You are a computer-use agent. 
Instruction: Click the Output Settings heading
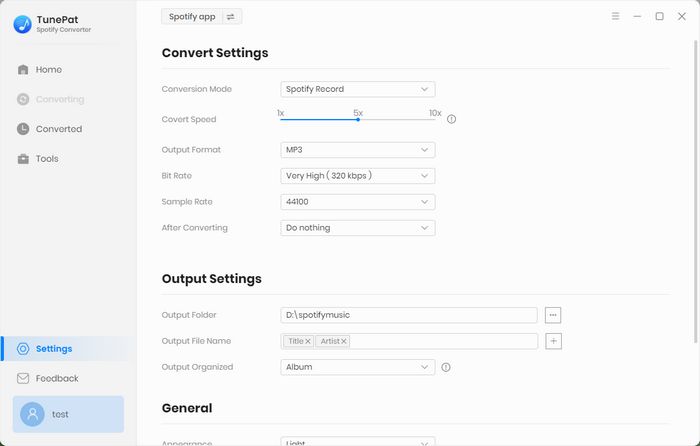pyautogui.click(x=212, y=279)
